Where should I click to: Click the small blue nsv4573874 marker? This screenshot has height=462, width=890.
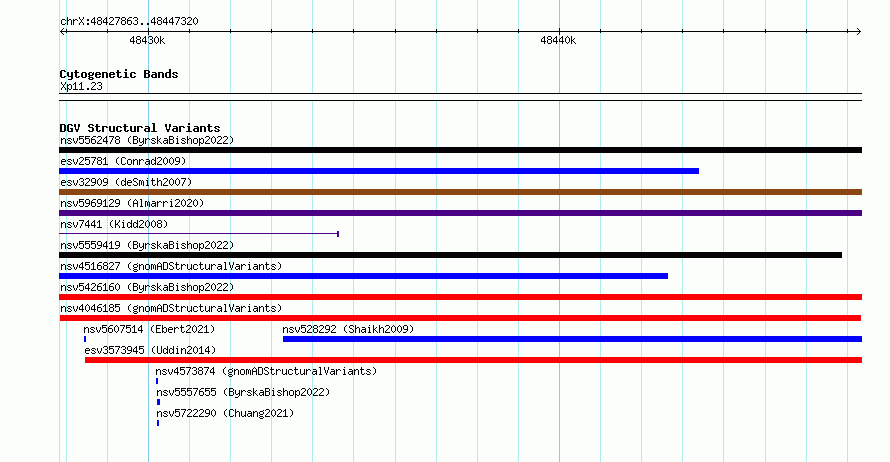(x=157, y=381)
